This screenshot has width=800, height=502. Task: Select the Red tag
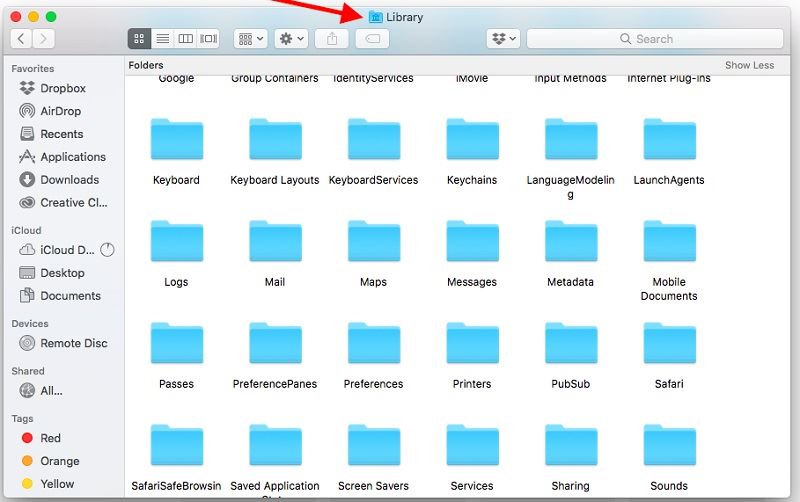tap(41, 438)
